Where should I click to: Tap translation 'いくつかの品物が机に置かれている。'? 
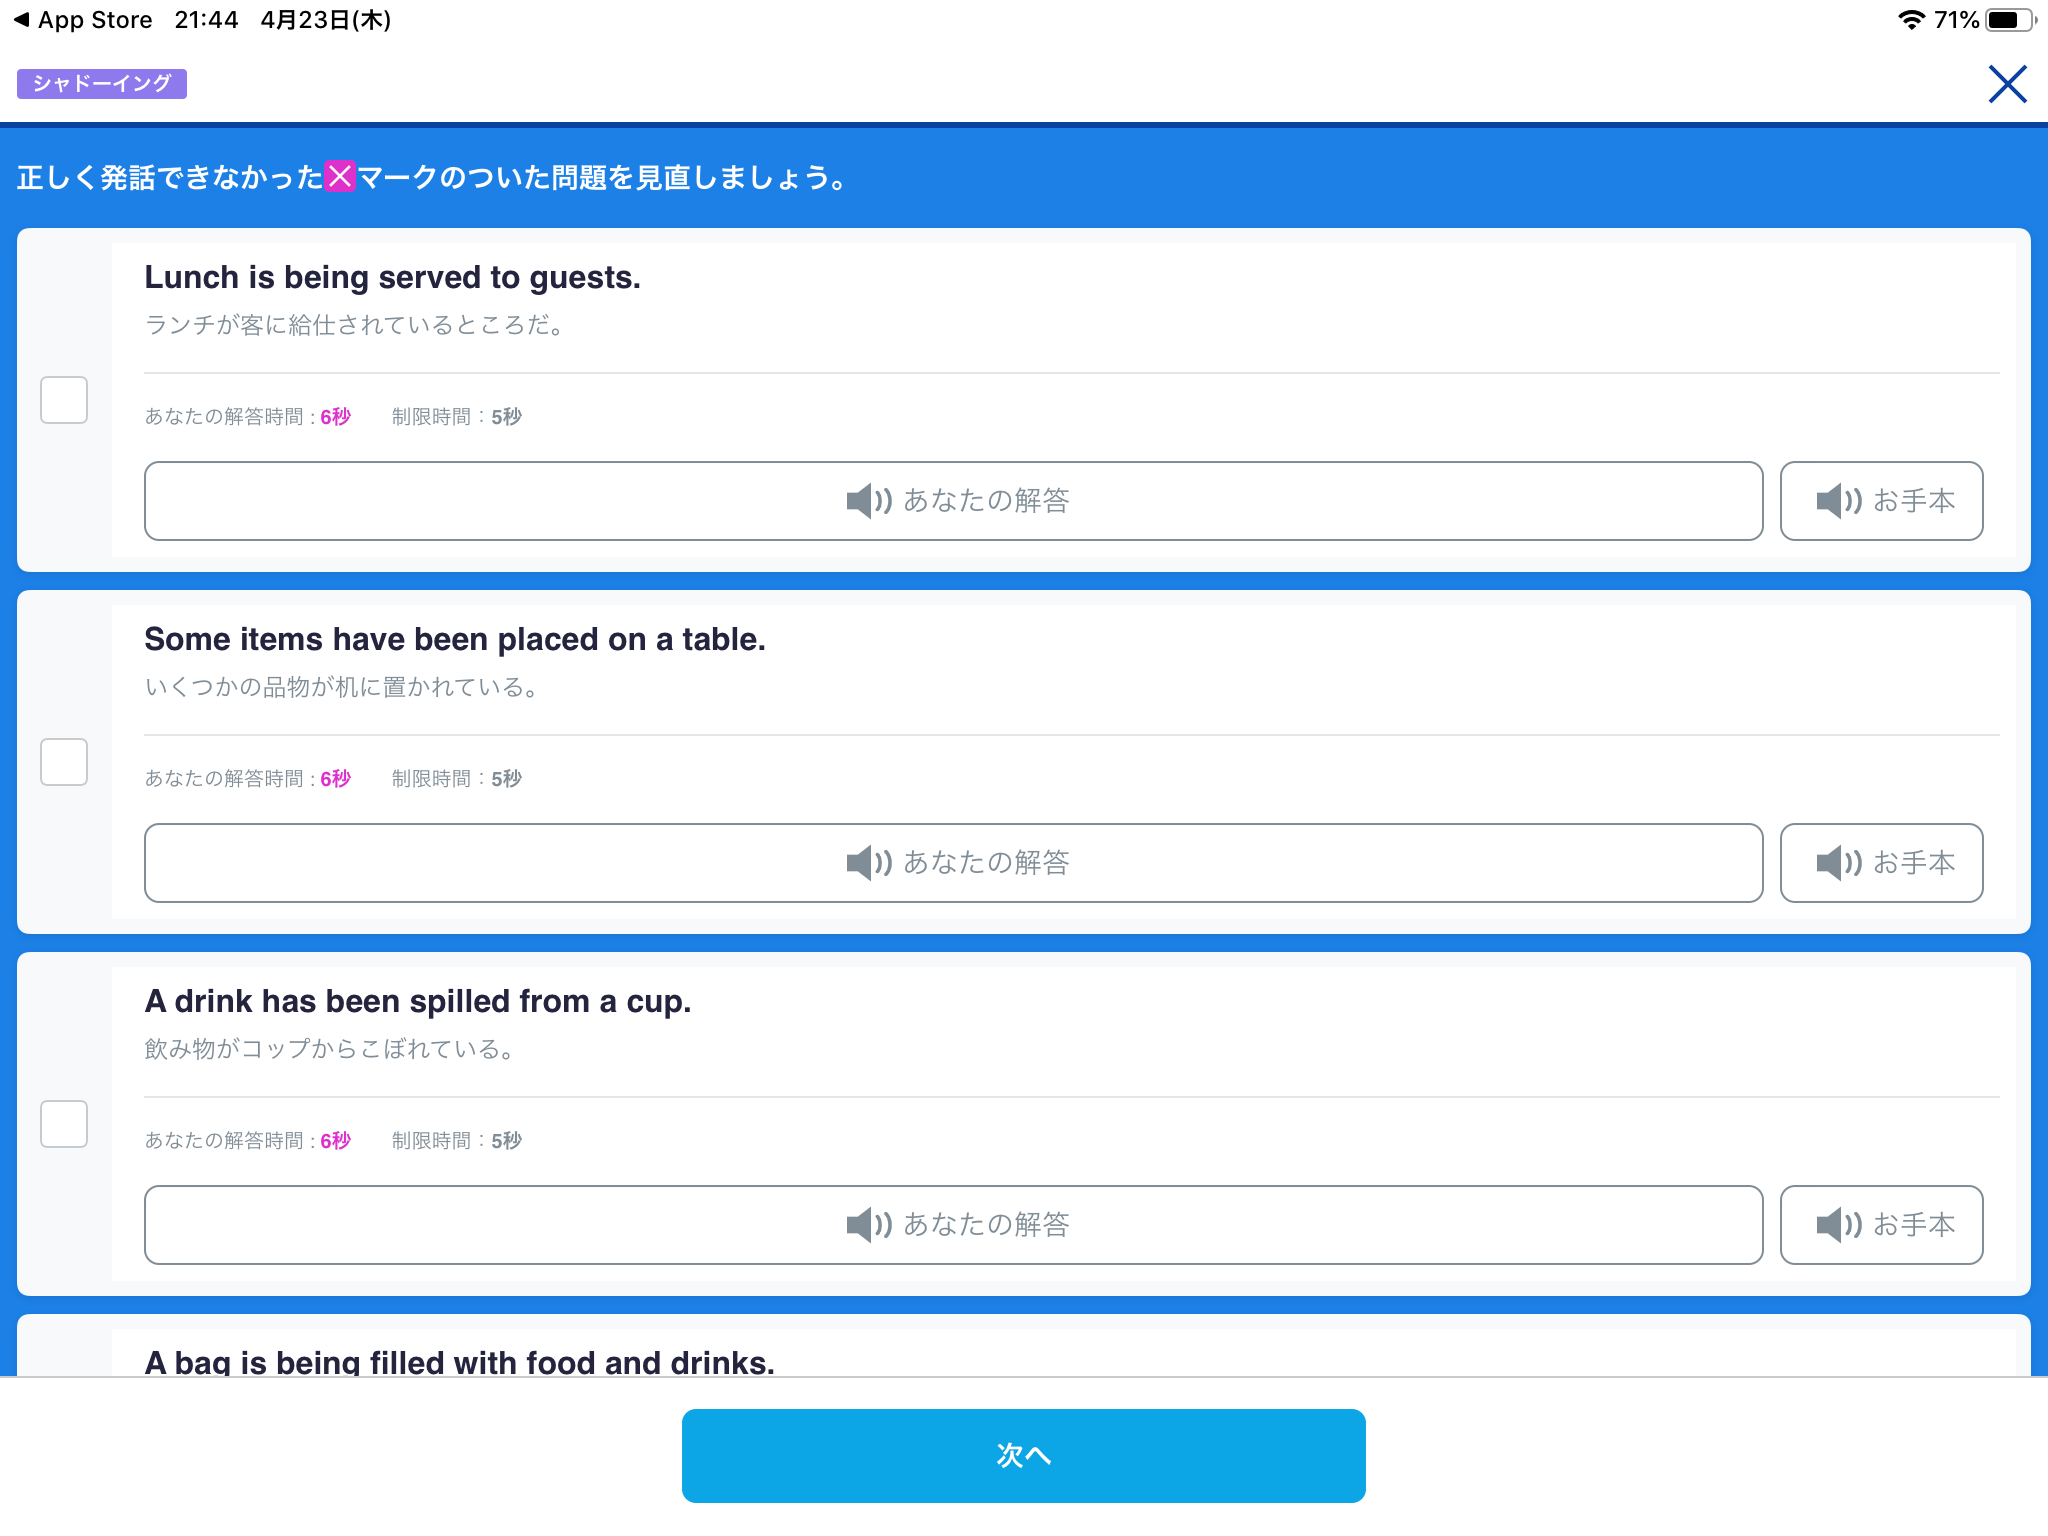click(344, 687)
